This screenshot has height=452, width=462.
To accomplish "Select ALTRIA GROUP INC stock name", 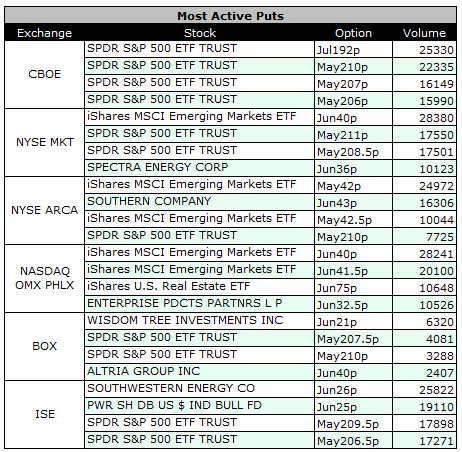I will pos(144,371).
